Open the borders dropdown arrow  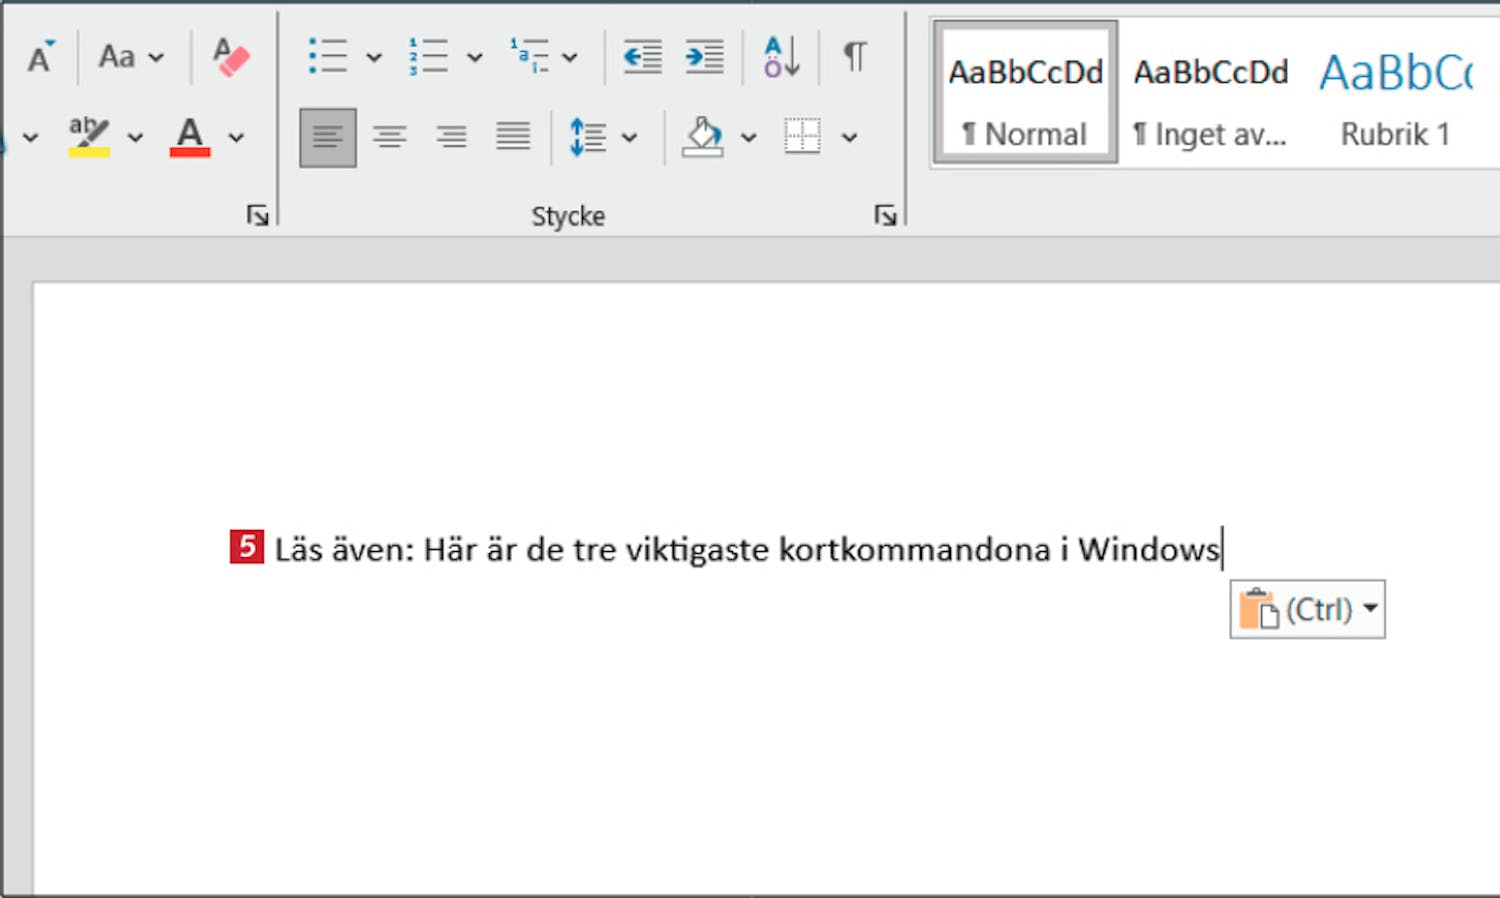coord(849,138)
